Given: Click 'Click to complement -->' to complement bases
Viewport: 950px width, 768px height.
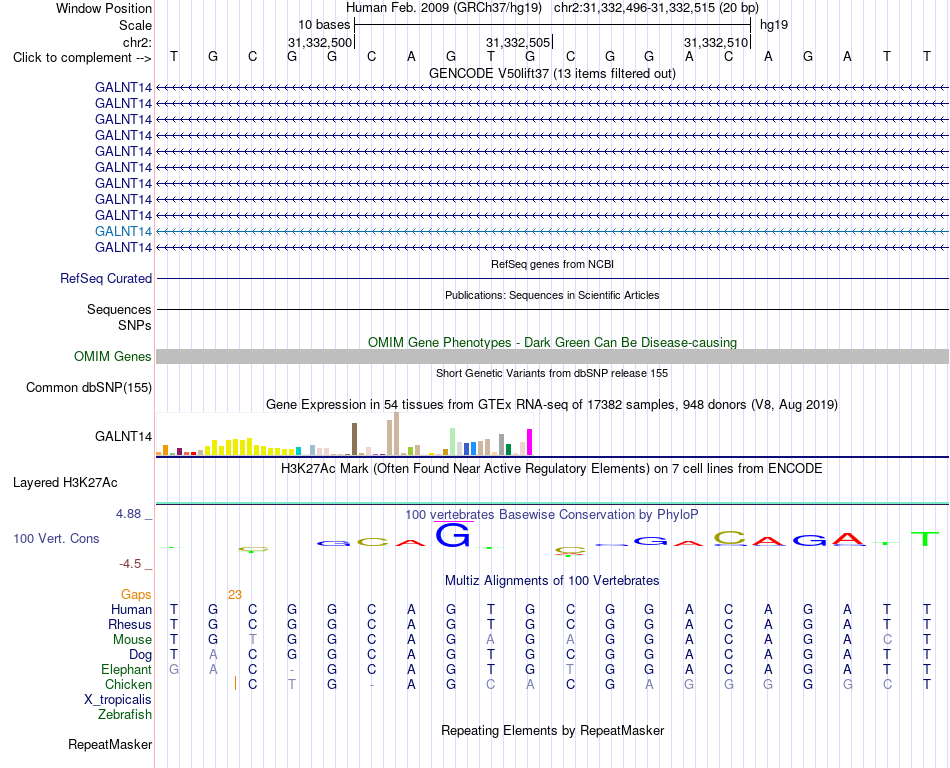Looking at the screenshot, I should [x=82, y=58].
